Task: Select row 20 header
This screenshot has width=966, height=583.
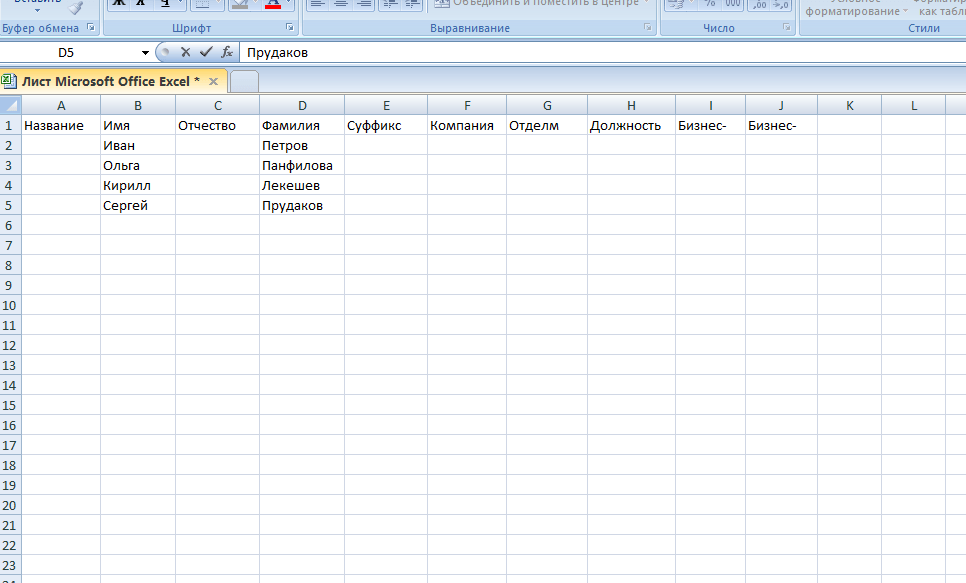Action: [9, 505]
